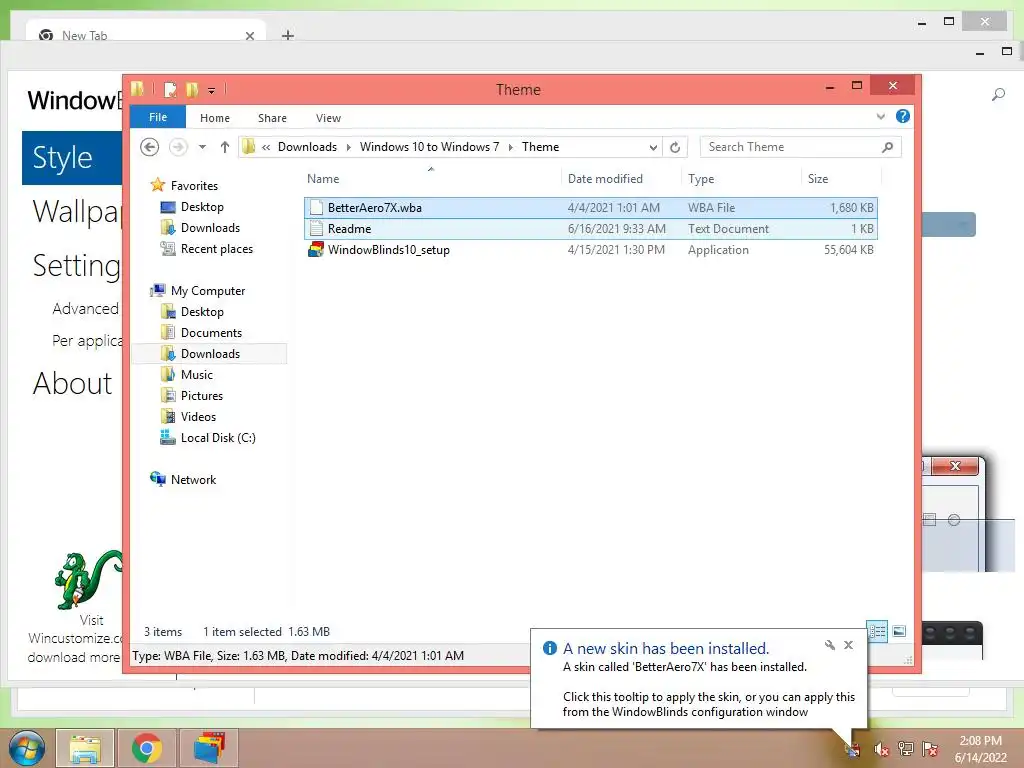
Task: Click the network tray icon
Action: tap(906, 749)
